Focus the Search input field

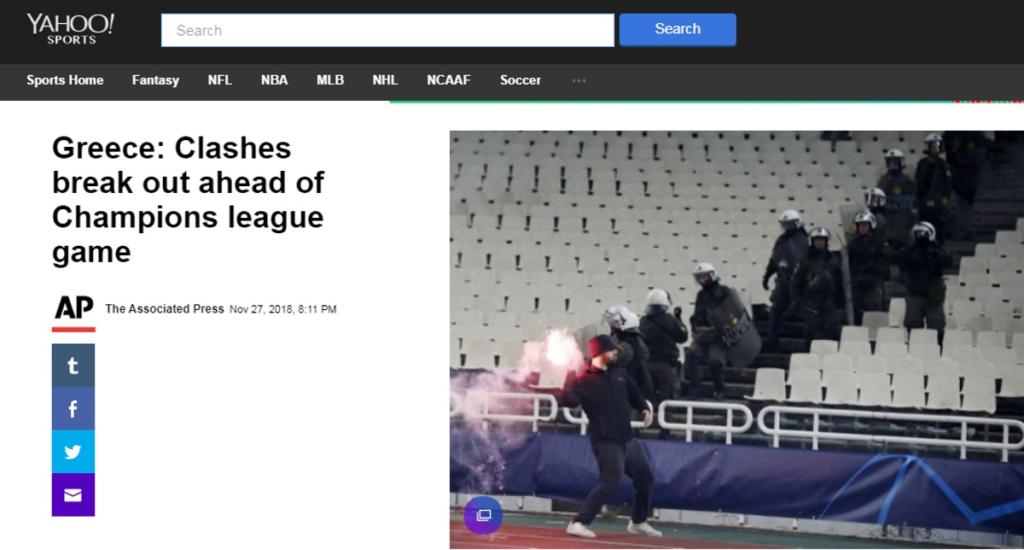tap(387, 30)
